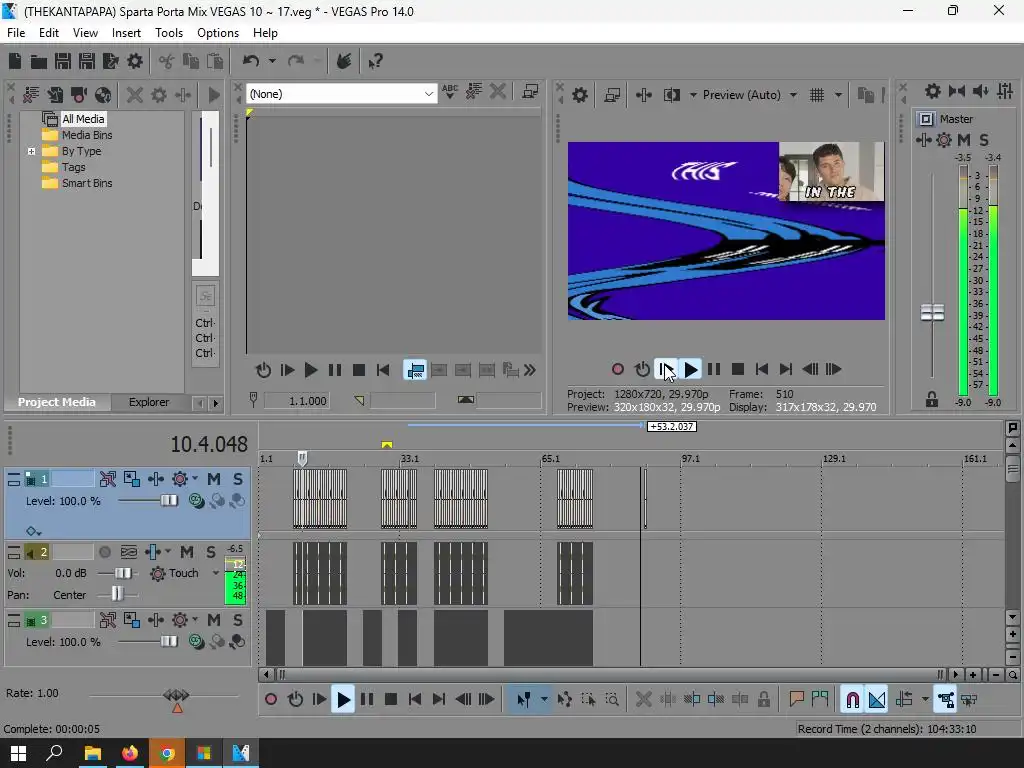Expand the By Type media folder
Screen dimensions: 1024x768
(x=31, y=152)
